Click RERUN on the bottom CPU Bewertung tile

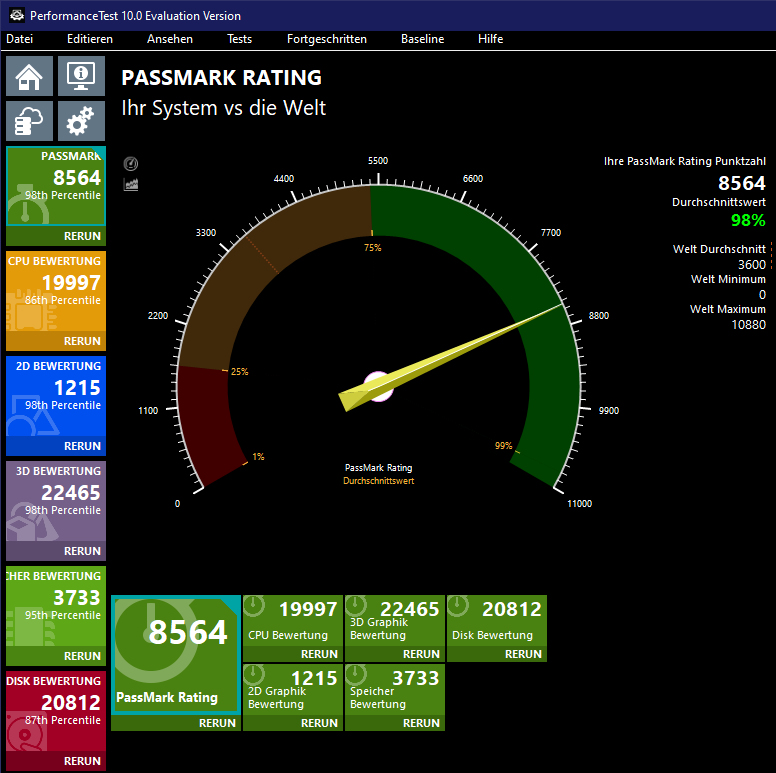[319, 654]
